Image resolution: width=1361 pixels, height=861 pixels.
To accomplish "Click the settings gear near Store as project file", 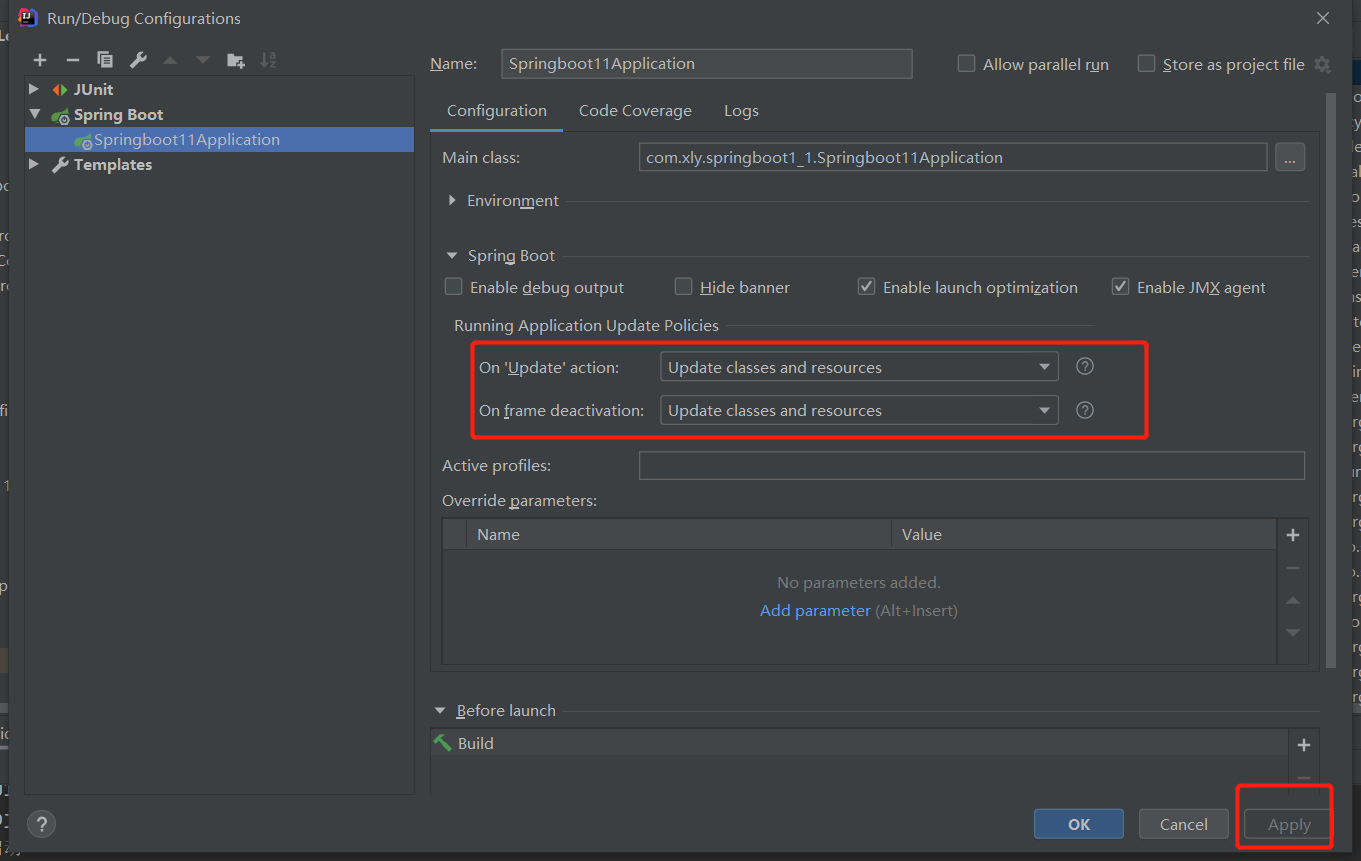I will pyautogui.click(x=1322, y=64).
